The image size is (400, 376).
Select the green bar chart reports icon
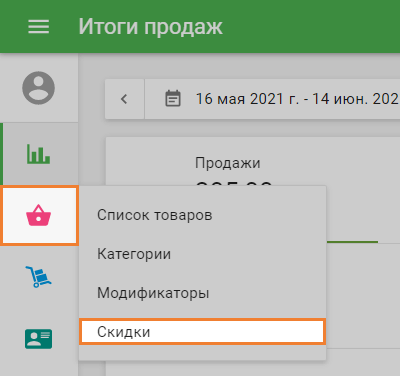(39, 154)
